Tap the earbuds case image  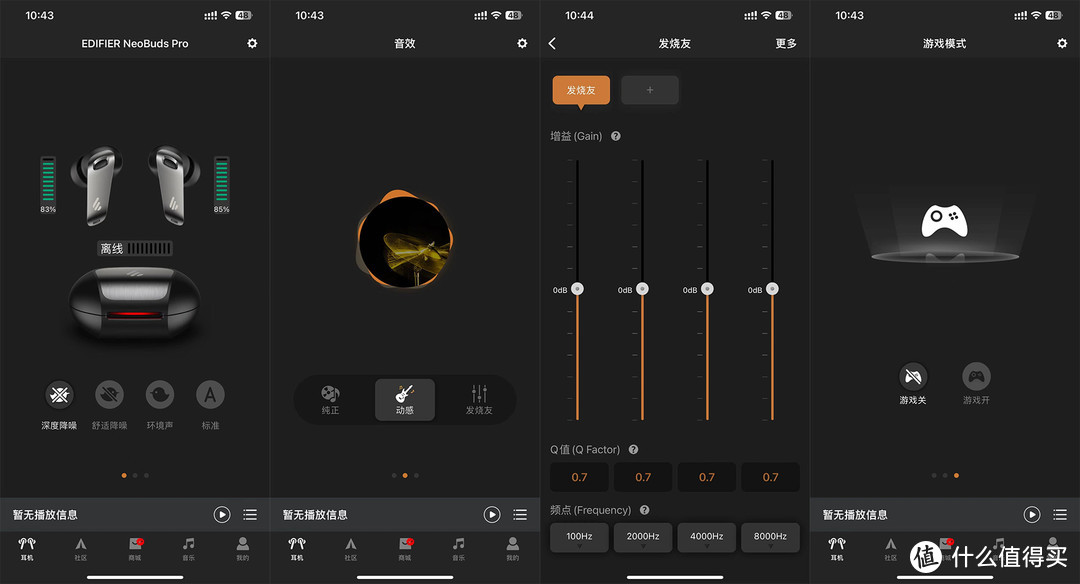pos(134,303)
